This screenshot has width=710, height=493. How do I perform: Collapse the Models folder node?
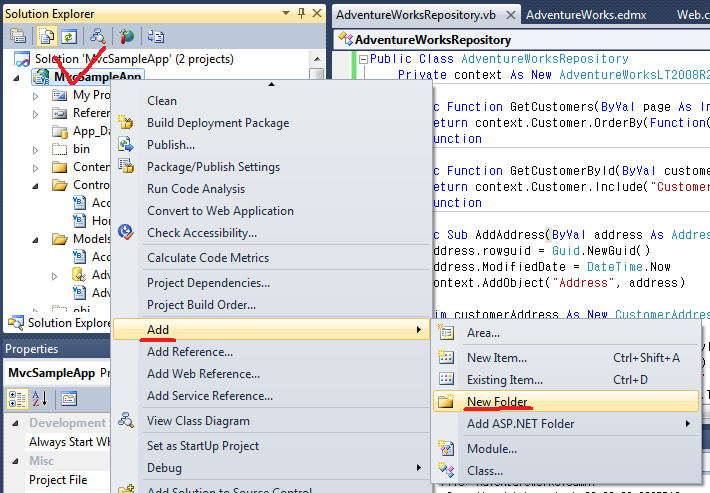click(x=35, y=240)
